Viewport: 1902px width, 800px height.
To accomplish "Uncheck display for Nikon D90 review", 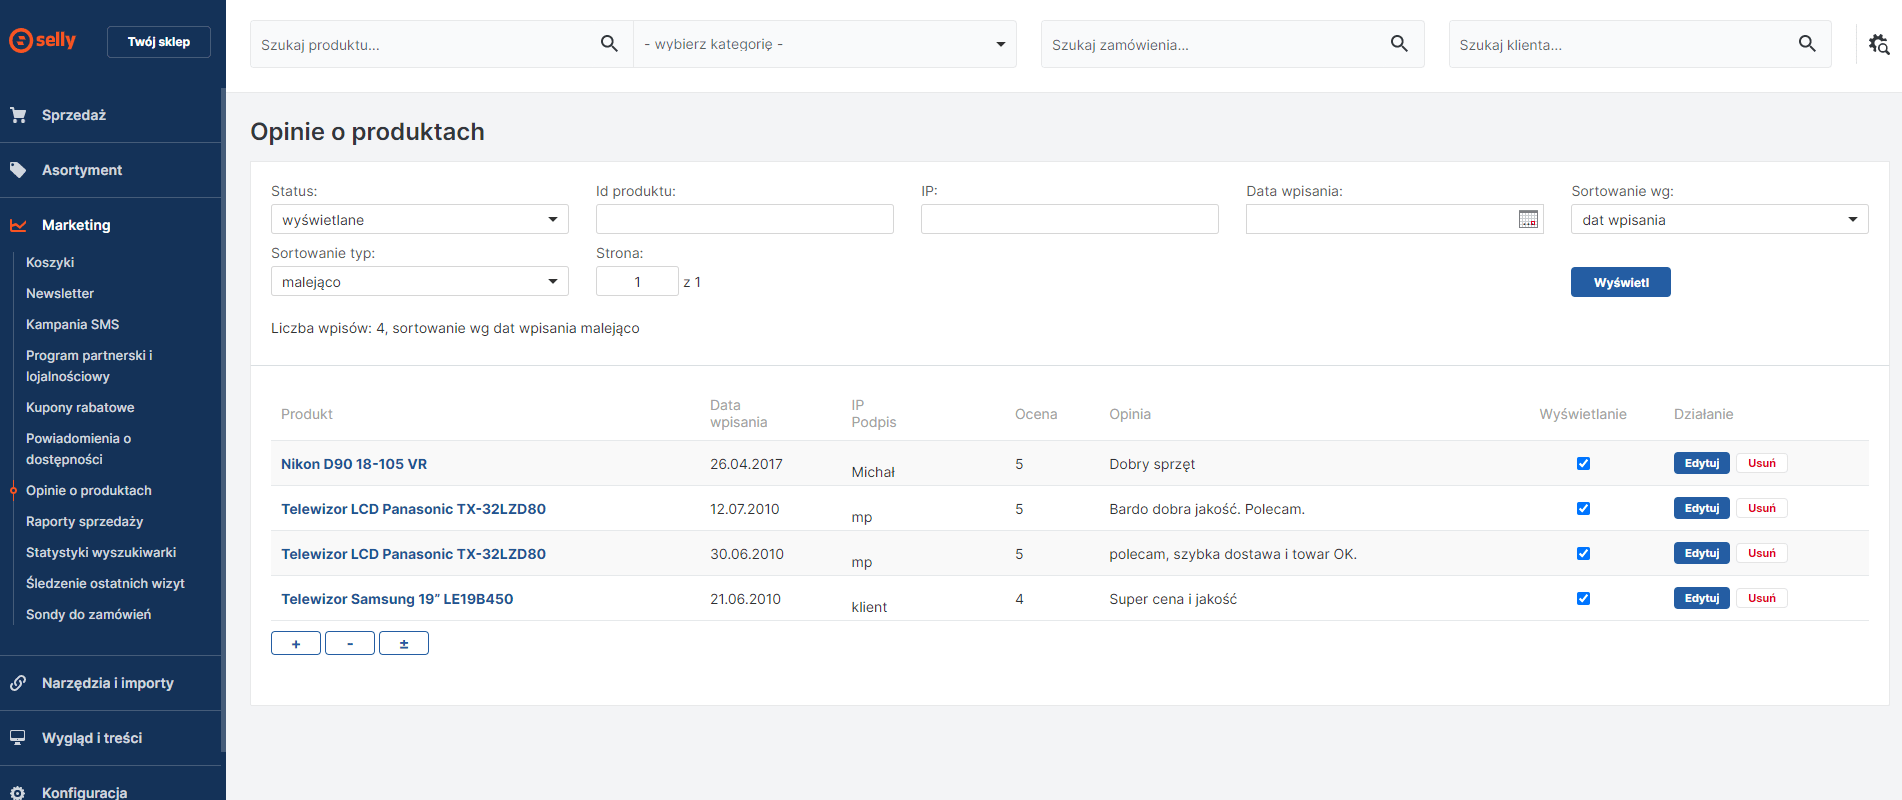I will (x=1583, y=463).
